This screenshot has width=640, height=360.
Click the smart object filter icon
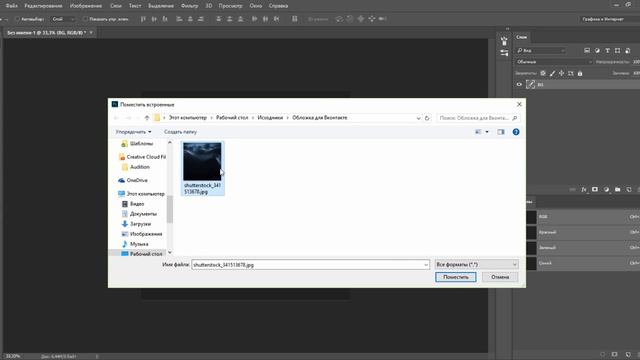[627, 51]
